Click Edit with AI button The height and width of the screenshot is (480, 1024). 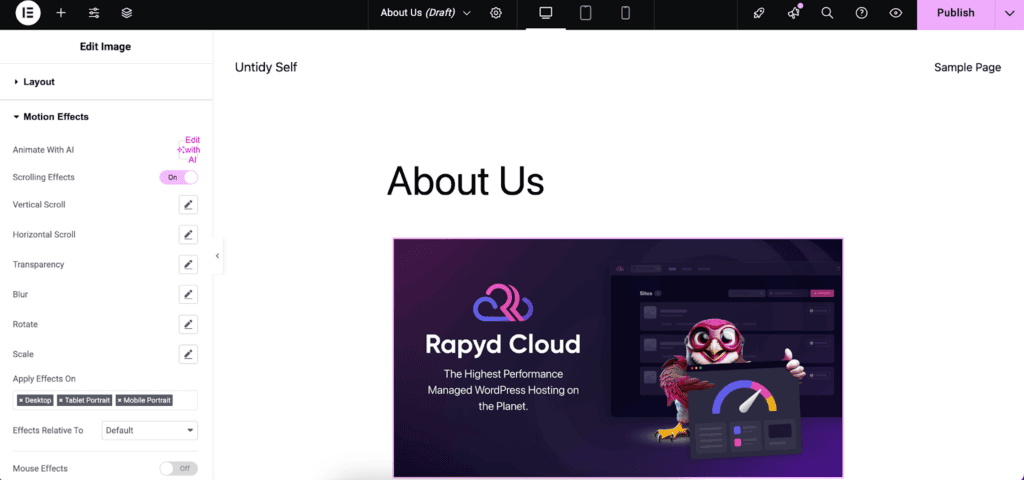point(188,150)
